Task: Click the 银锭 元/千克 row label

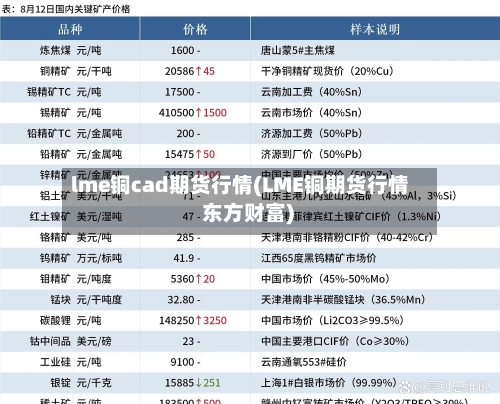Action: point(81,383)
